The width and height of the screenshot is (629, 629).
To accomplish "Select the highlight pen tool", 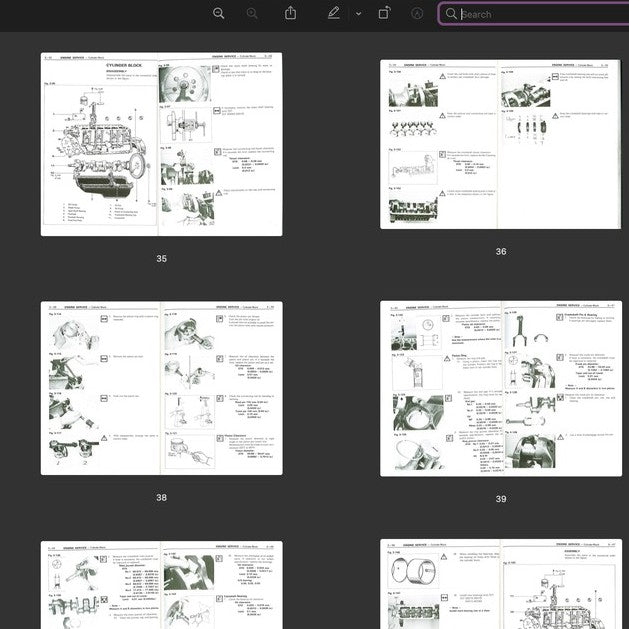I will (333, 13).
